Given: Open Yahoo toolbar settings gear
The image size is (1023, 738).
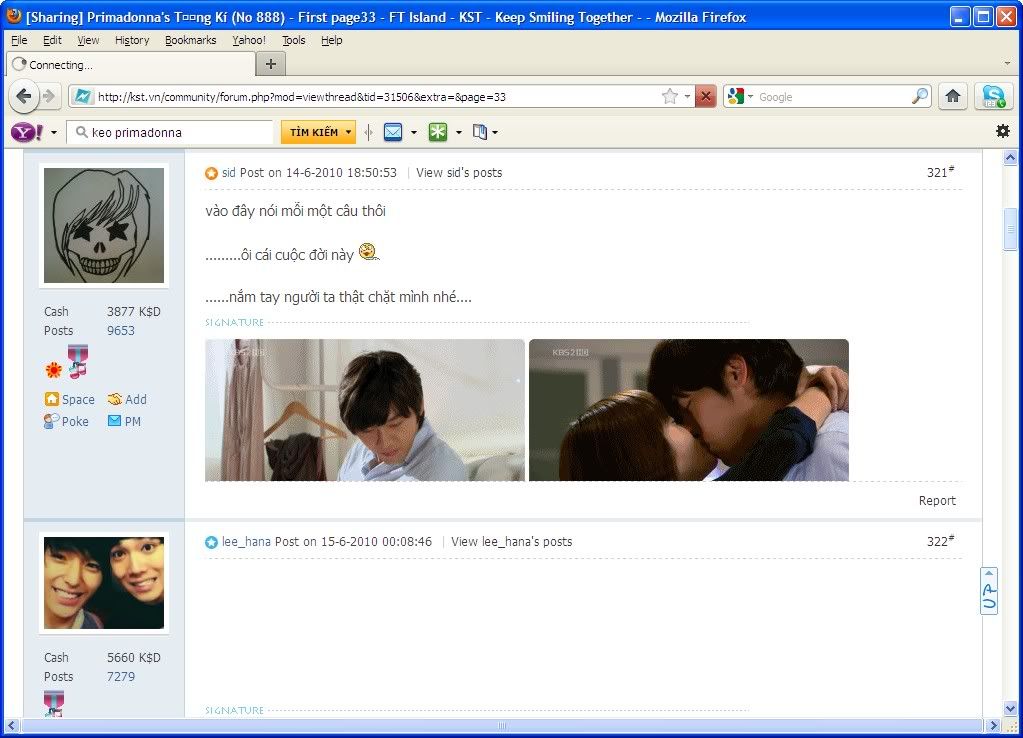Looking at the screenshot, I should pos(1003,131).
